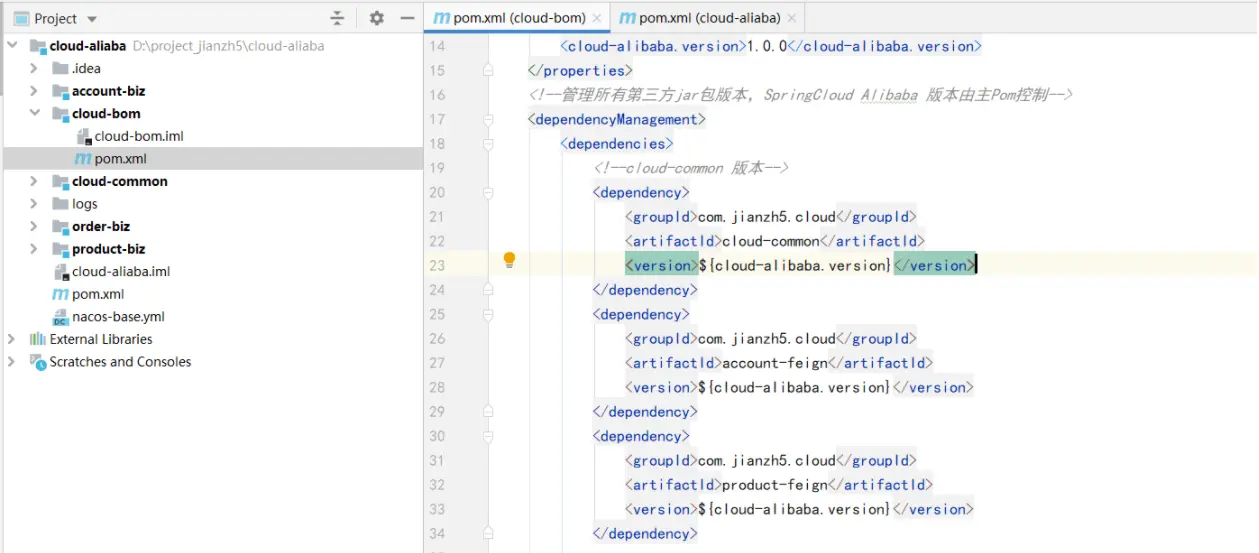The image size is (1259, 553).
Task: Click the Scratches and Consoles icon
Action: [38, 362]
